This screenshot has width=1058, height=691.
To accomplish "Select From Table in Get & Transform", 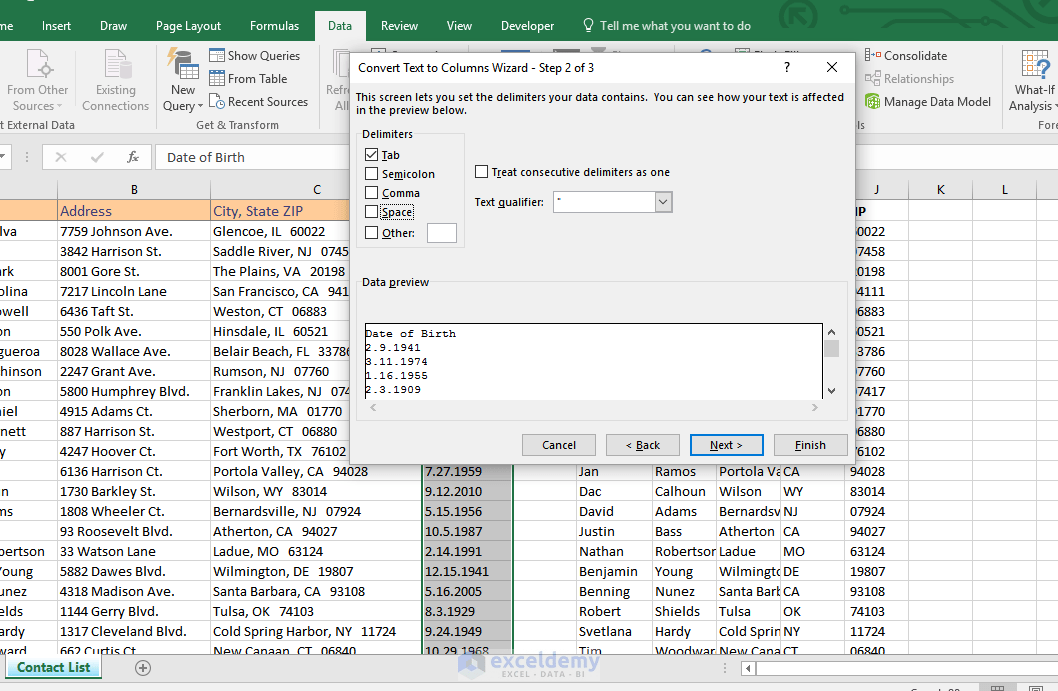I will 249,78.
